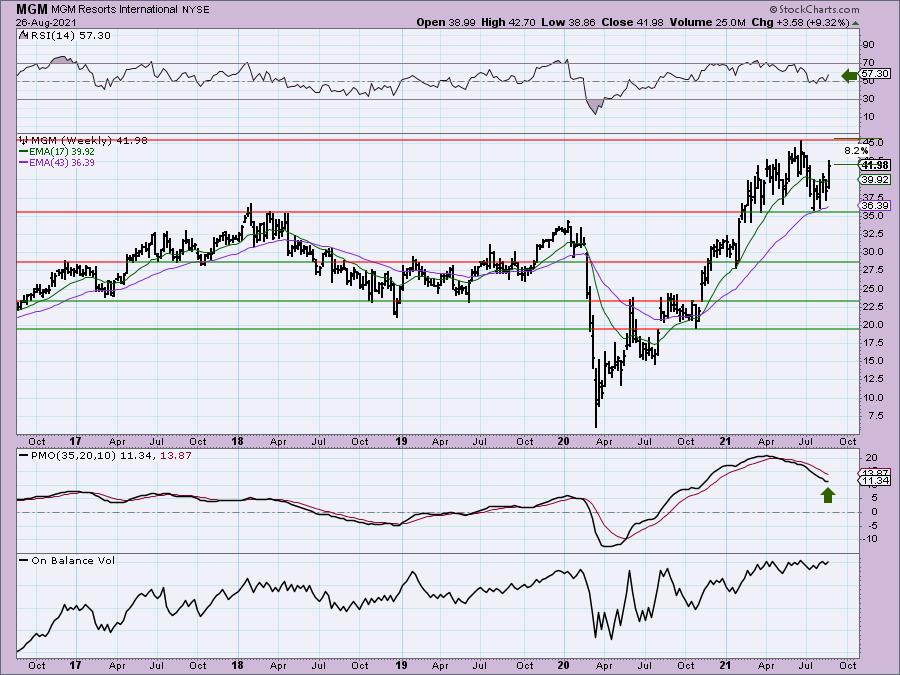This screenshot has height=675, width=900.
Task: Click the 12.5 price axis label
Action: tap(872, 379)
